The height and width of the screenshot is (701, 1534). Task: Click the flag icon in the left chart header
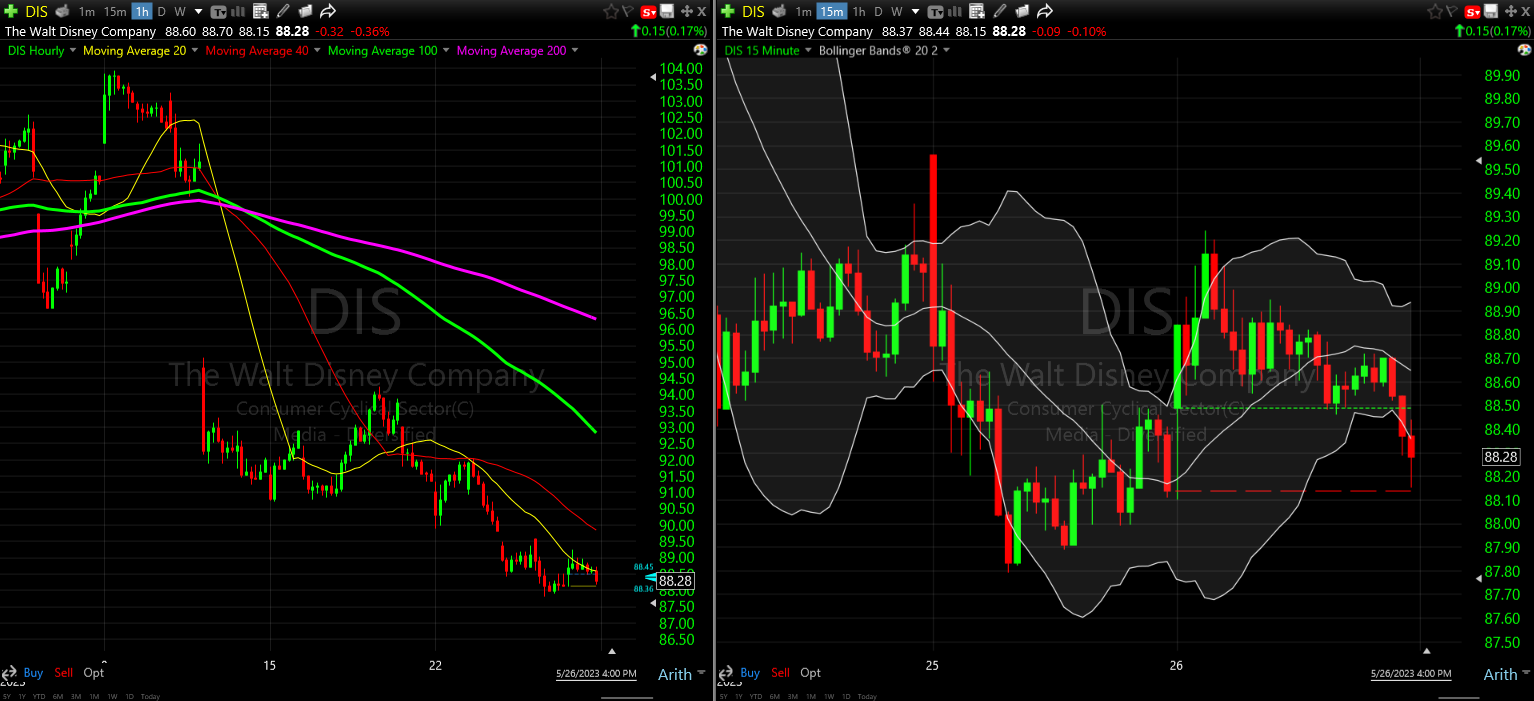tap(628, 12)
